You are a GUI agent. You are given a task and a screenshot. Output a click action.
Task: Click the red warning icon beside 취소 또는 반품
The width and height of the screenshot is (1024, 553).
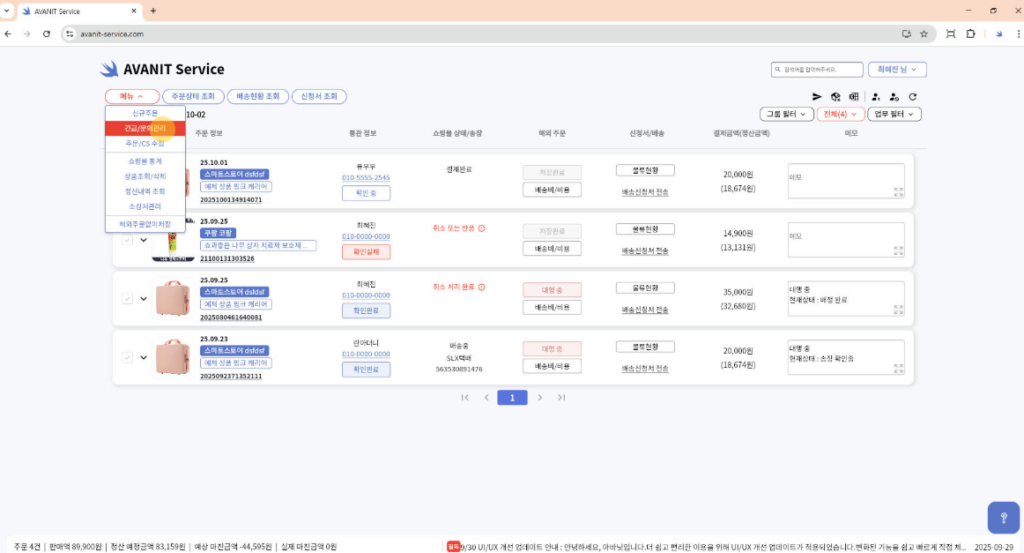(481, 228)
